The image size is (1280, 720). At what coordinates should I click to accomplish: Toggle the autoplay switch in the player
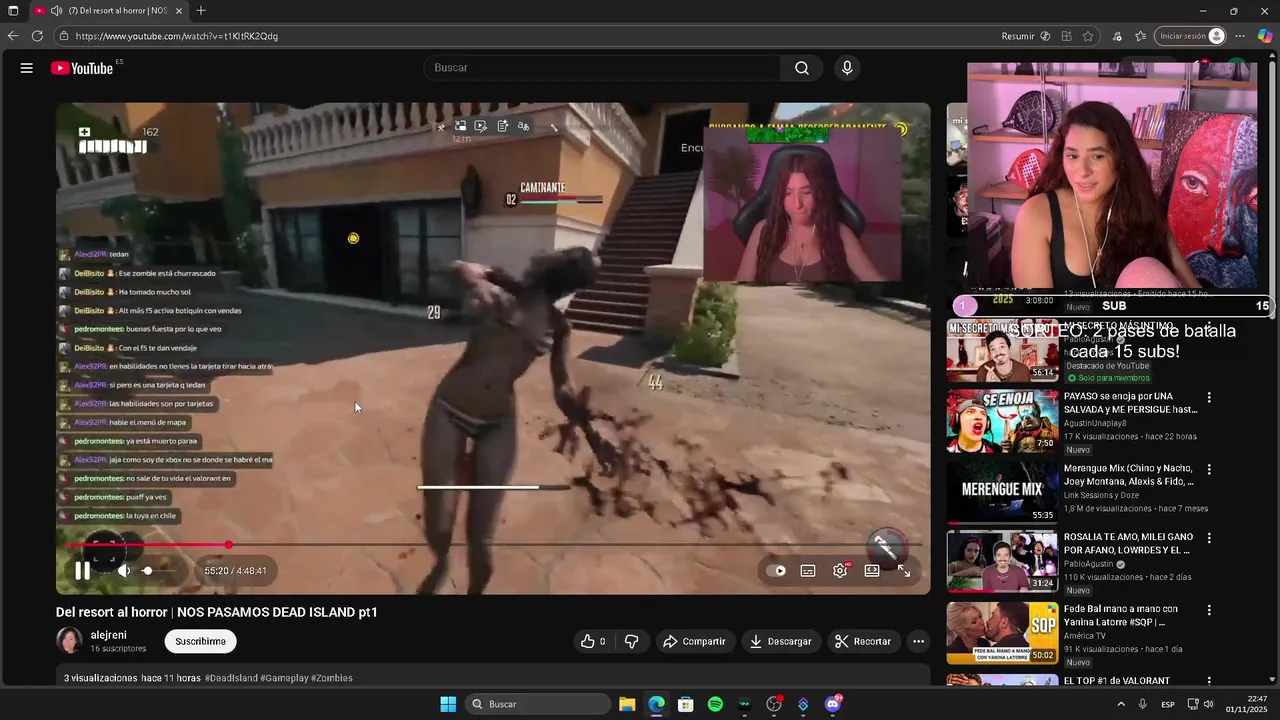coord(776,571)
